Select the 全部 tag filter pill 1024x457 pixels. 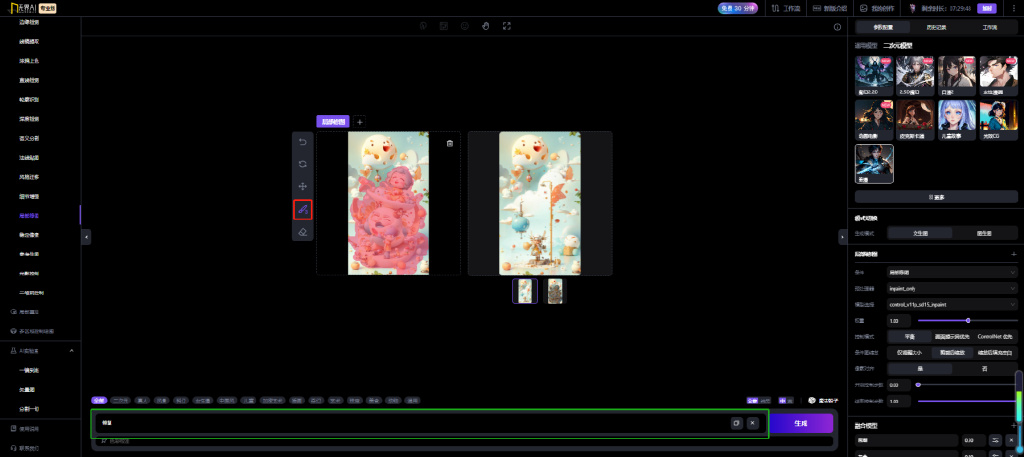[99, 400]
